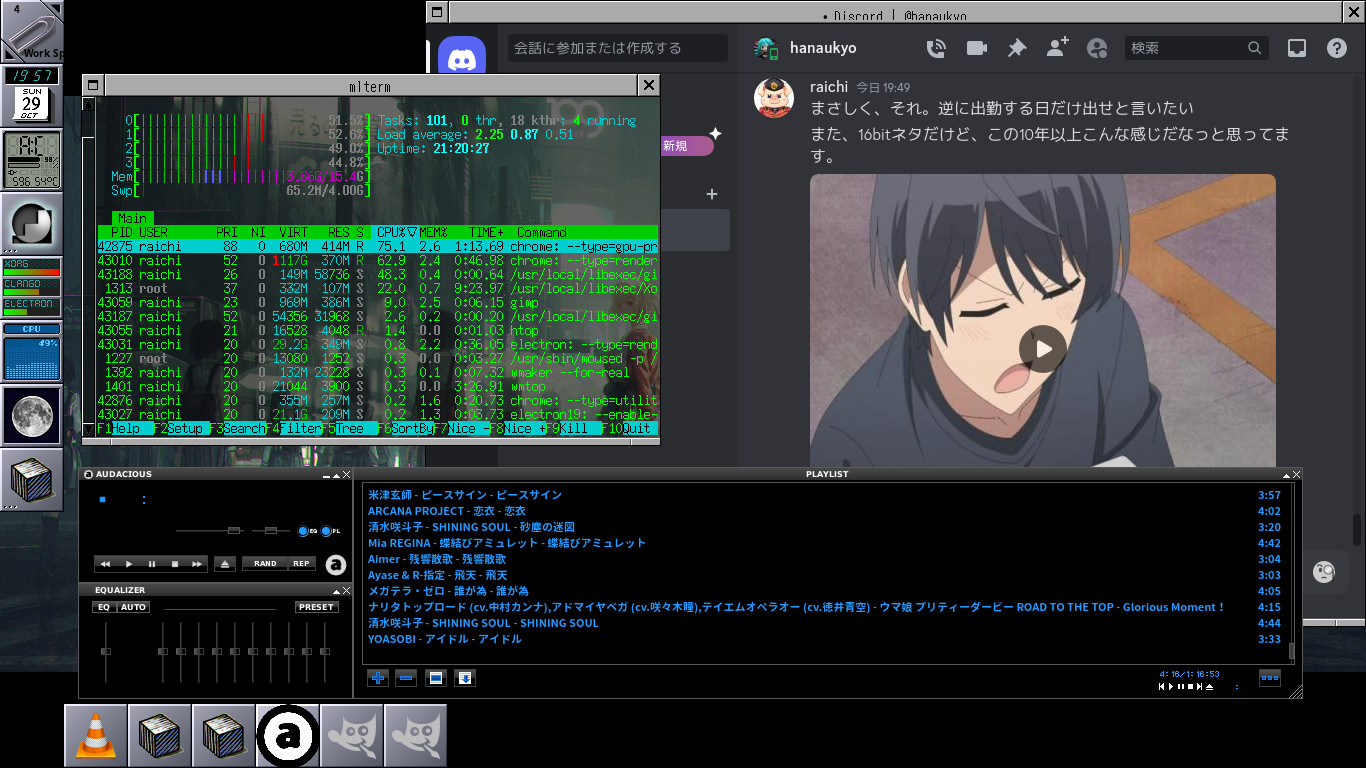Add friends to the DM in Discord
The image size is (1366, 768).
tap(1057, 48)
